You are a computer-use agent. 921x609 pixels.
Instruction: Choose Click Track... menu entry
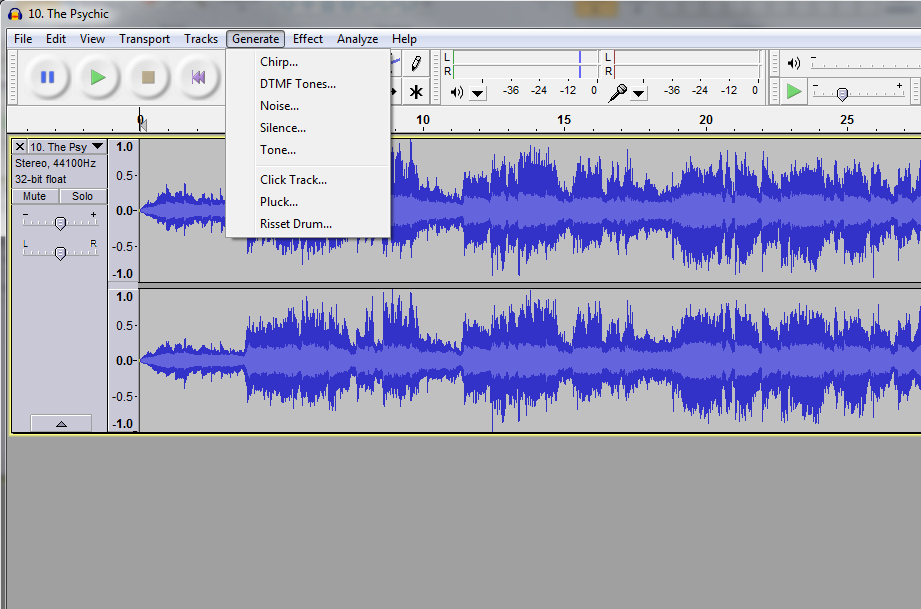coord(308,180)
